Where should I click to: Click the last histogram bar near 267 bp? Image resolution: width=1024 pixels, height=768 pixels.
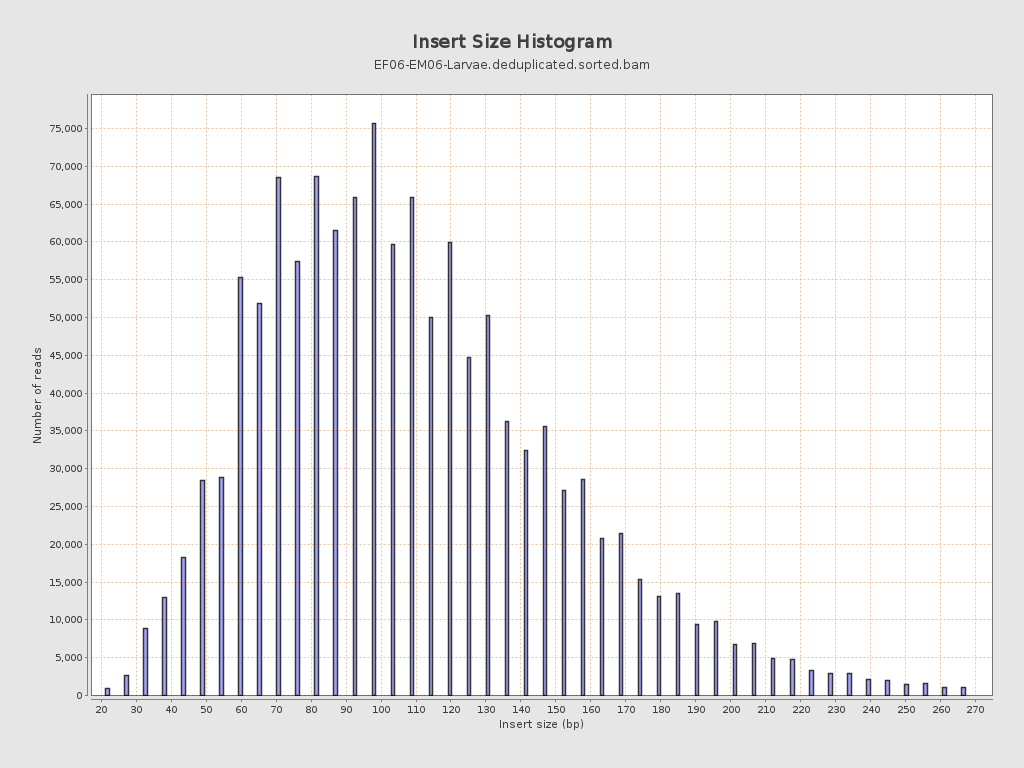coord(963,692)
